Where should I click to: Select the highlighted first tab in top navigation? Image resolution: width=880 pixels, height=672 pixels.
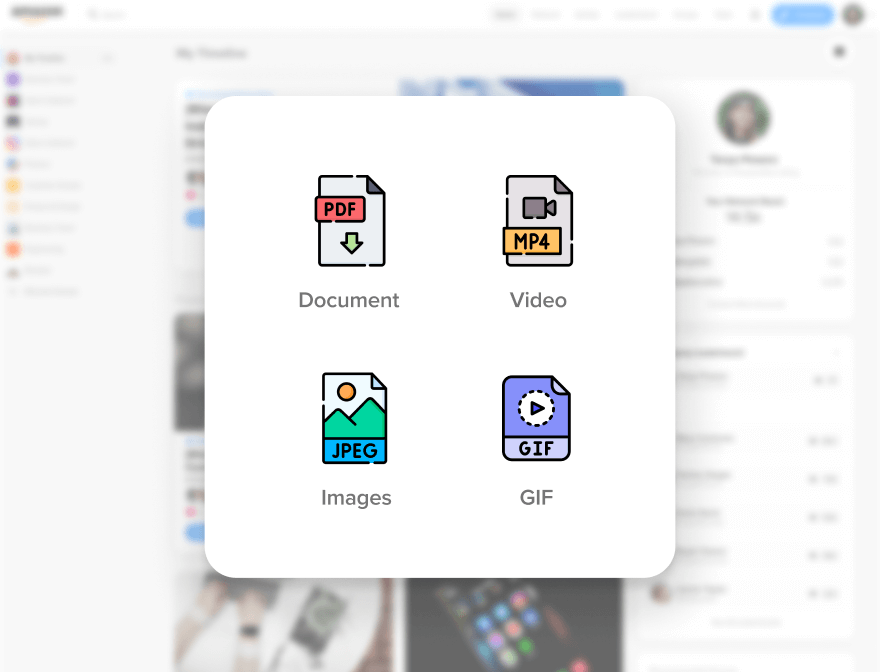pyautogui.click(x=506, y=15)
